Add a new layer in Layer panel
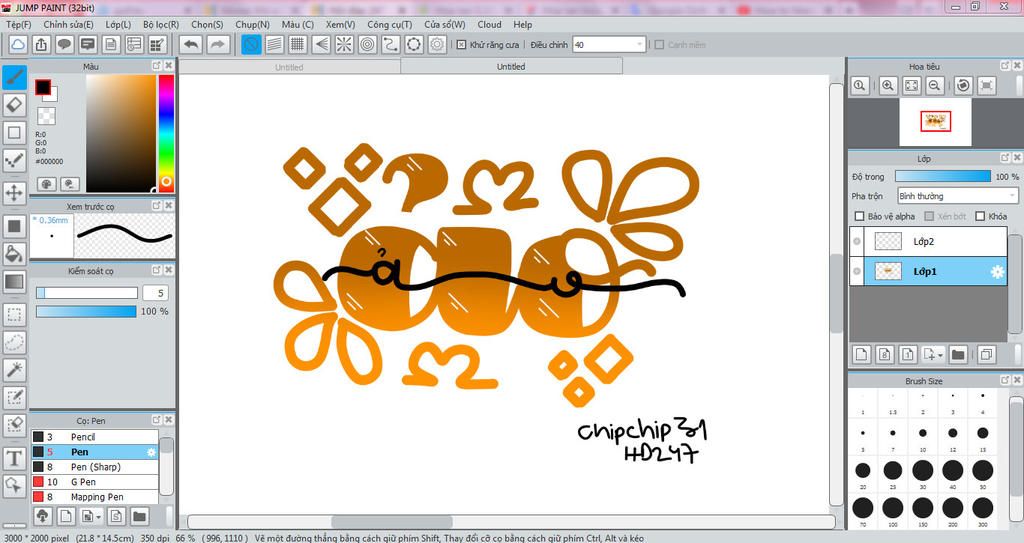Image resolution: width=1024 pixels, height=543 pixels. (x=861, y=354)
